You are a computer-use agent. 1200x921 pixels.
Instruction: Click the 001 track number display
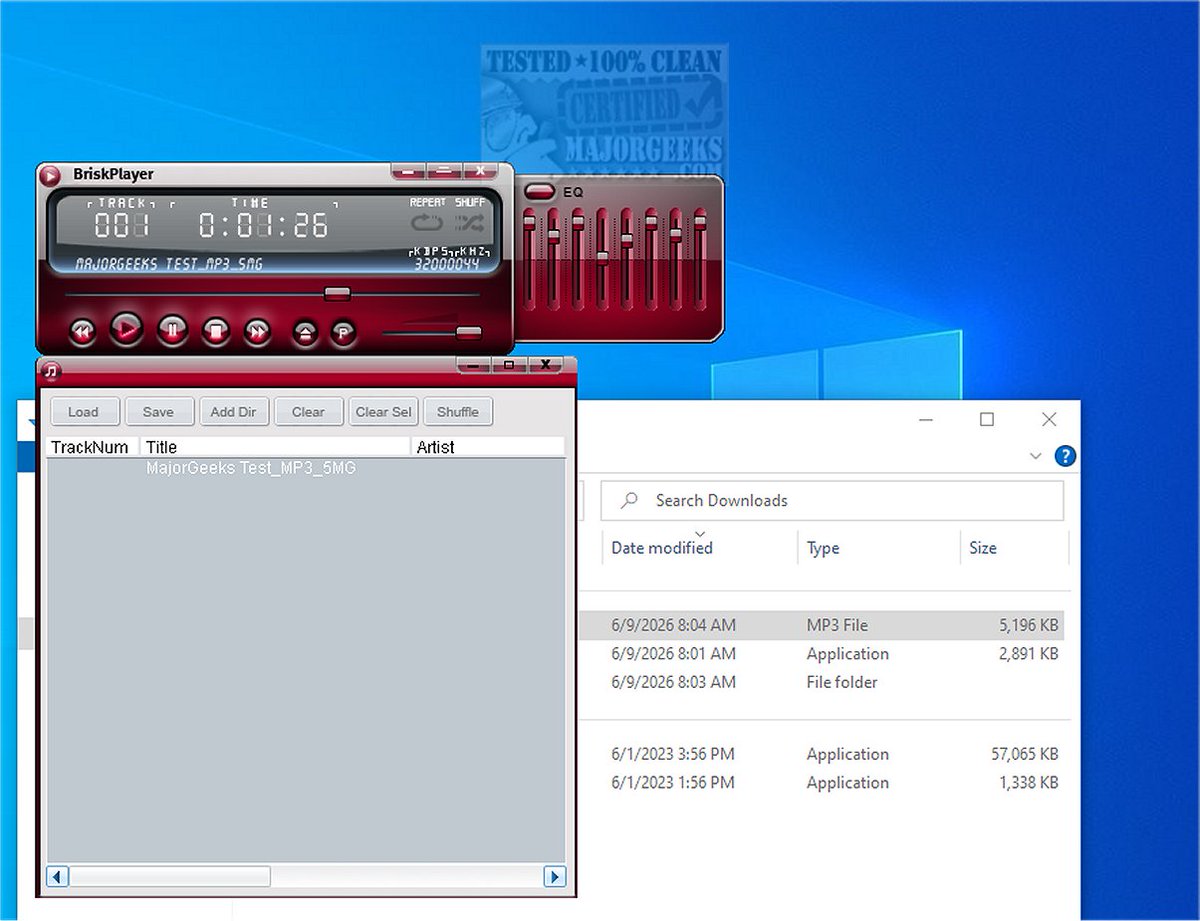[x=122, y=225]
